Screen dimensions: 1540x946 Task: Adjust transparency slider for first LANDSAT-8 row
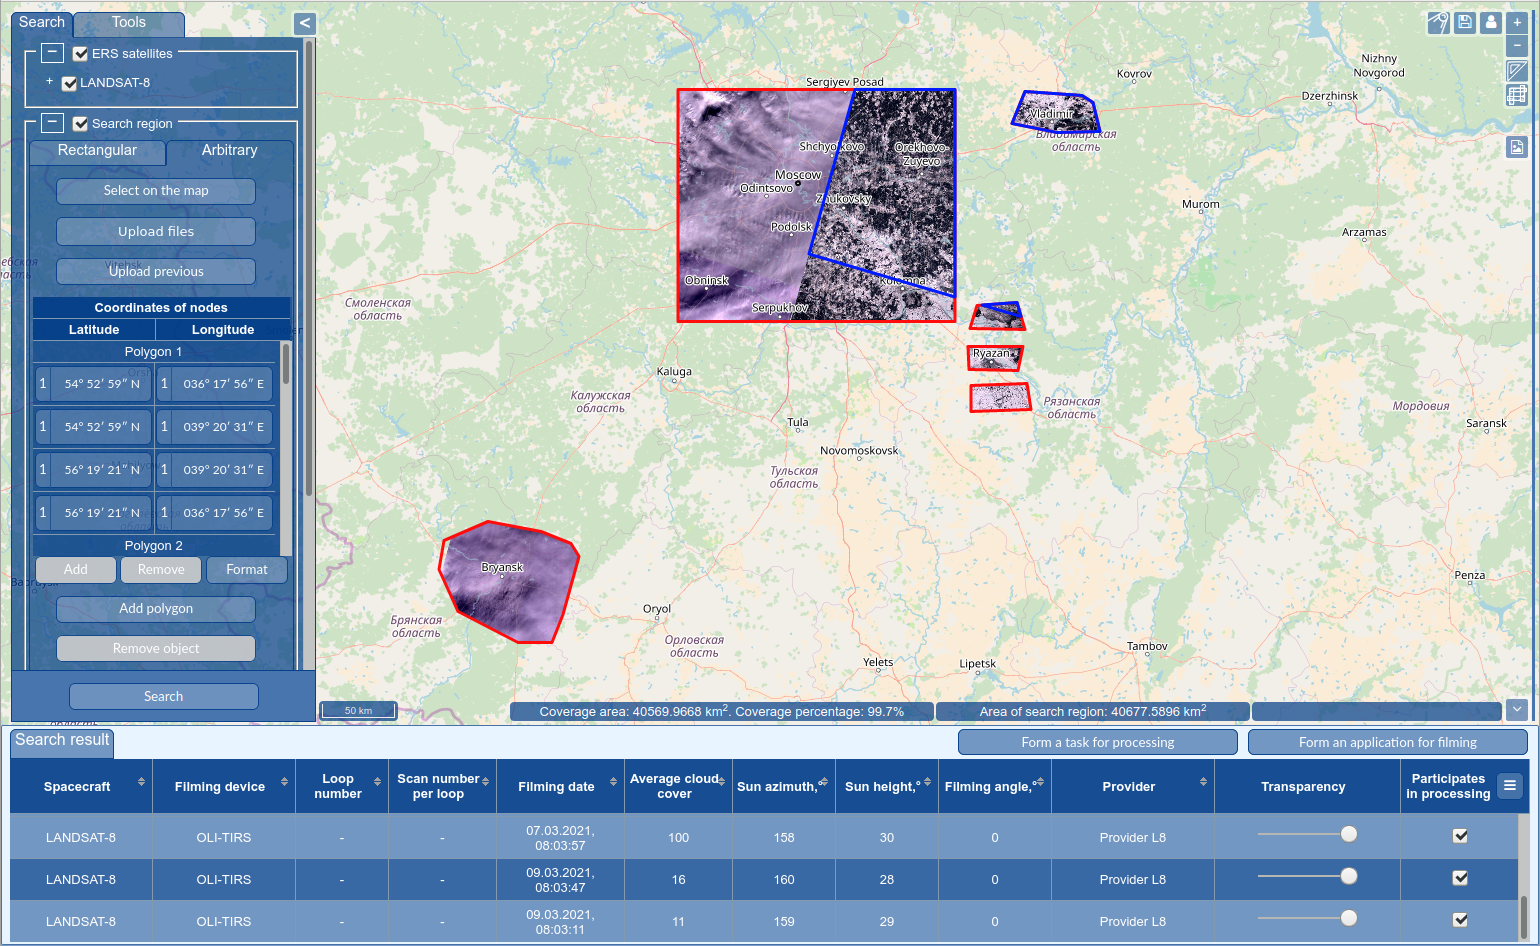click(x=1348, y=834)
